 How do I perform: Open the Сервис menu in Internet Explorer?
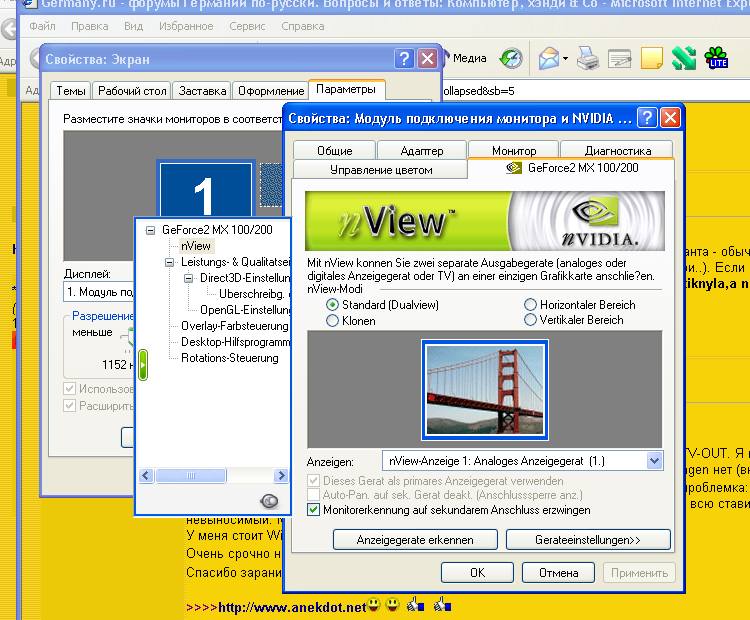tap(247, 26)
